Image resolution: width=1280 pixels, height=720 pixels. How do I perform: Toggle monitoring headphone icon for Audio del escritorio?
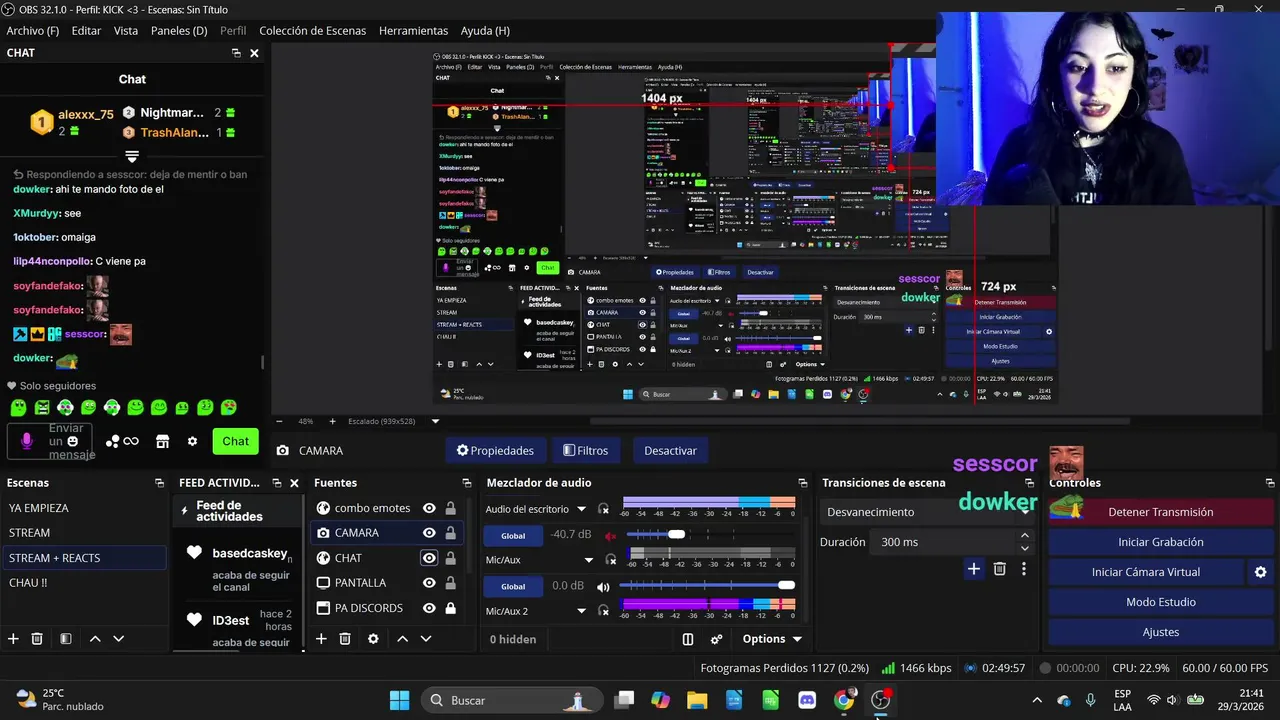[x=603, y=509]
